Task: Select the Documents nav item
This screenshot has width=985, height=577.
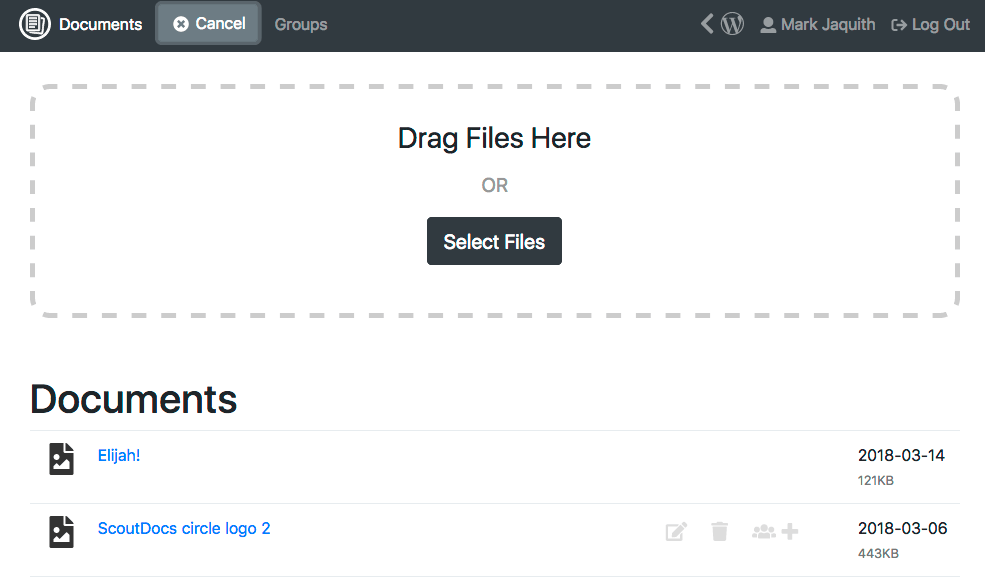Action: [100, 23]
